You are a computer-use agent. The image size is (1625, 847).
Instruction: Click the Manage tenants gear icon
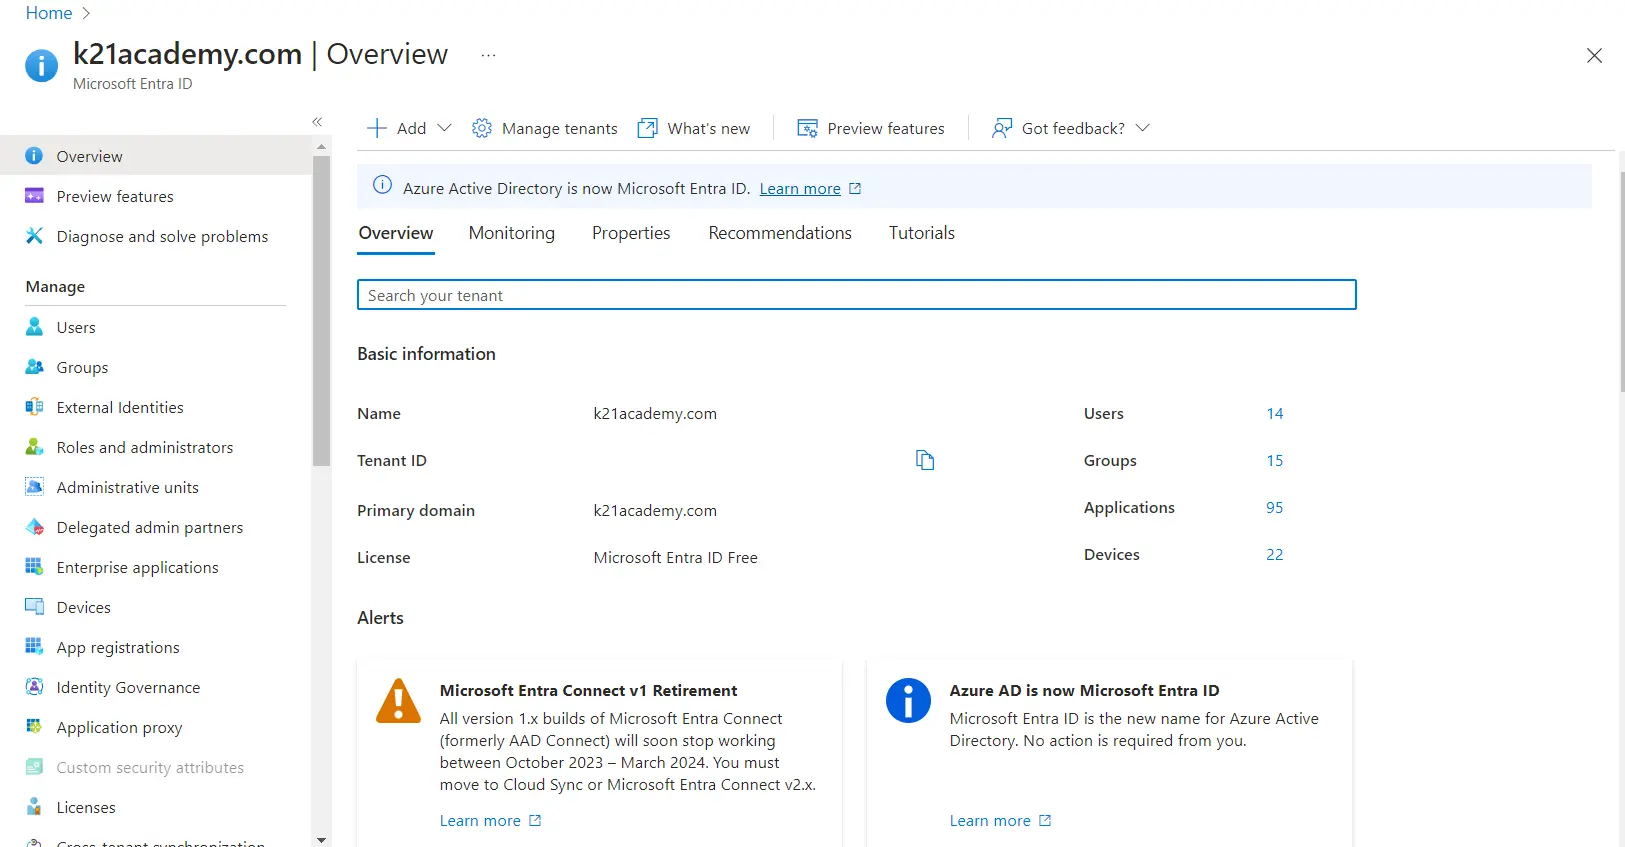click(x=482, y=128)
